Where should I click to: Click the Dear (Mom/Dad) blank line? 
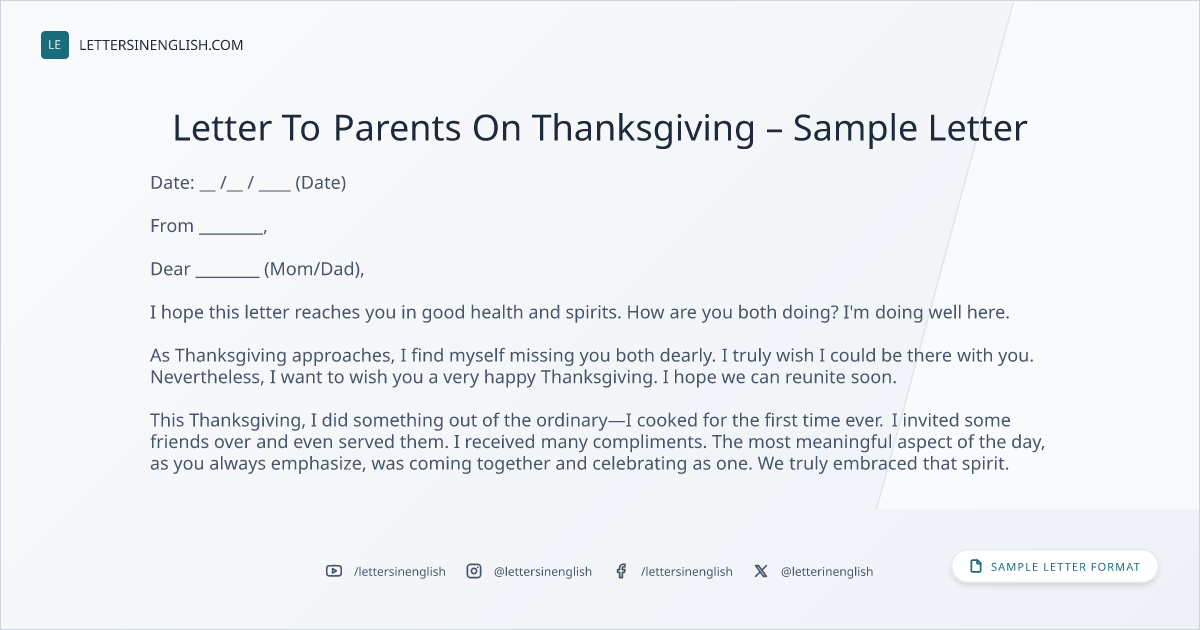[x=227, y=271]
